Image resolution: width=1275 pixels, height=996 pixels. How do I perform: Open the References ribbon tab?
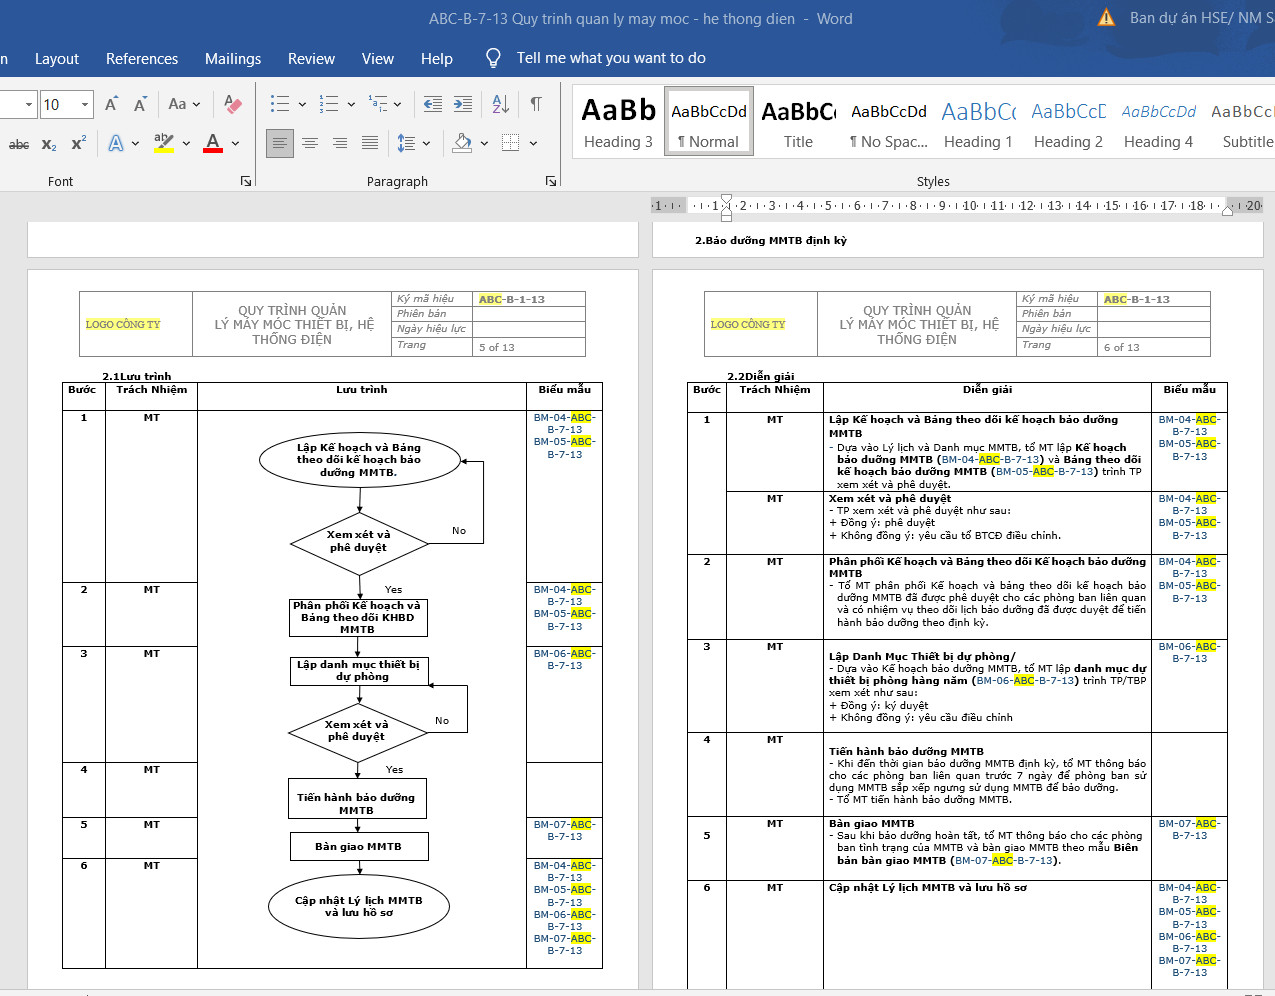(142, 59)
